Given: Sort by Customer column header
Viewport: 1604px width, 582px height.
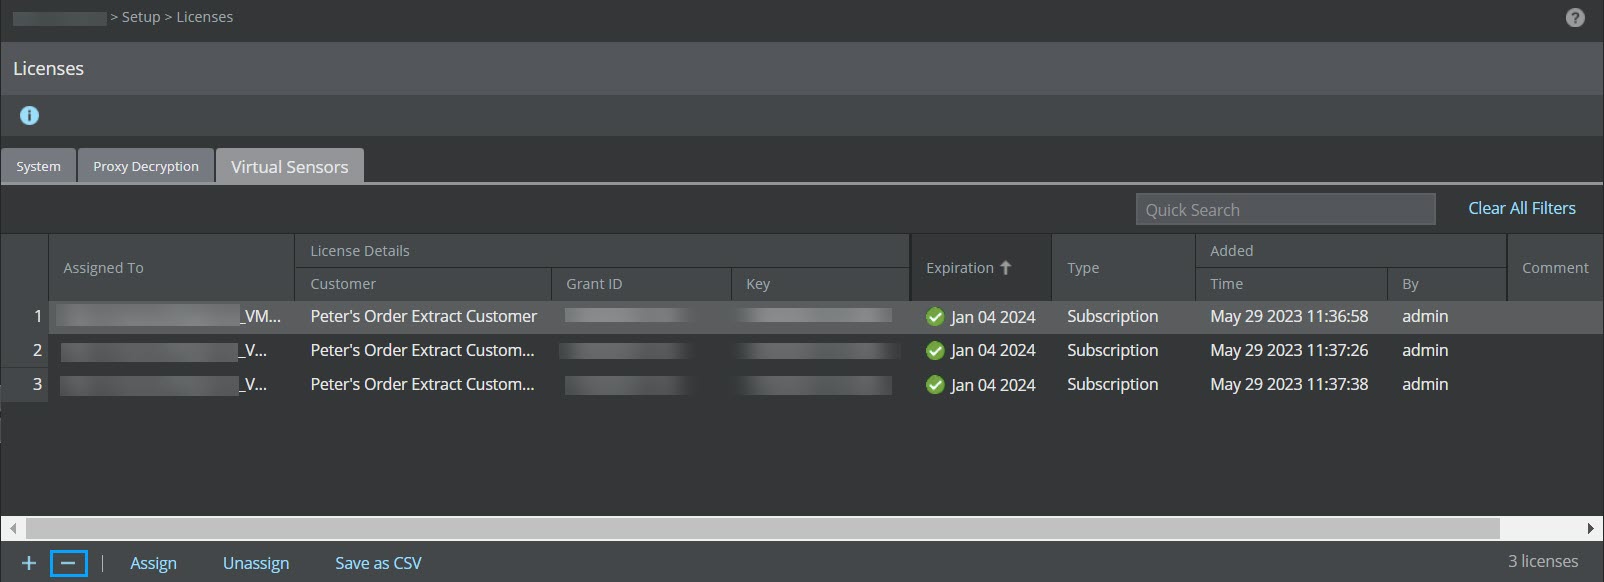Looking at the screenshot, I should [423, 284].
